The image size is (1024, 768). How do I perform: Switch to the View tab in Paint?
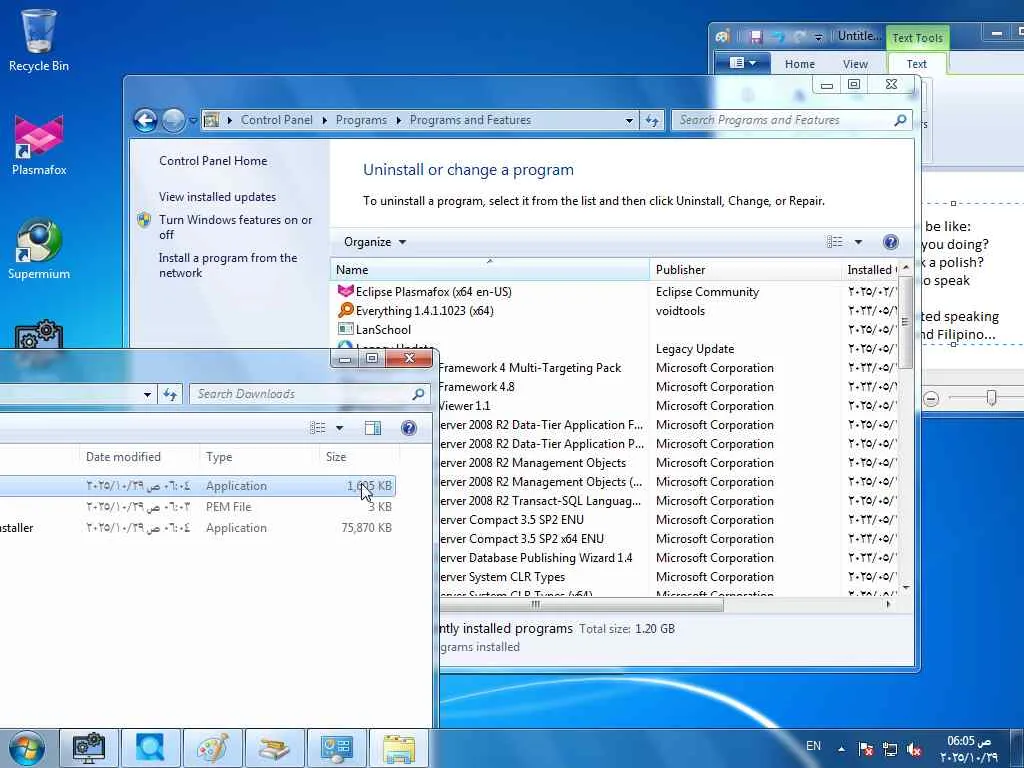click(x=855, y=64)
